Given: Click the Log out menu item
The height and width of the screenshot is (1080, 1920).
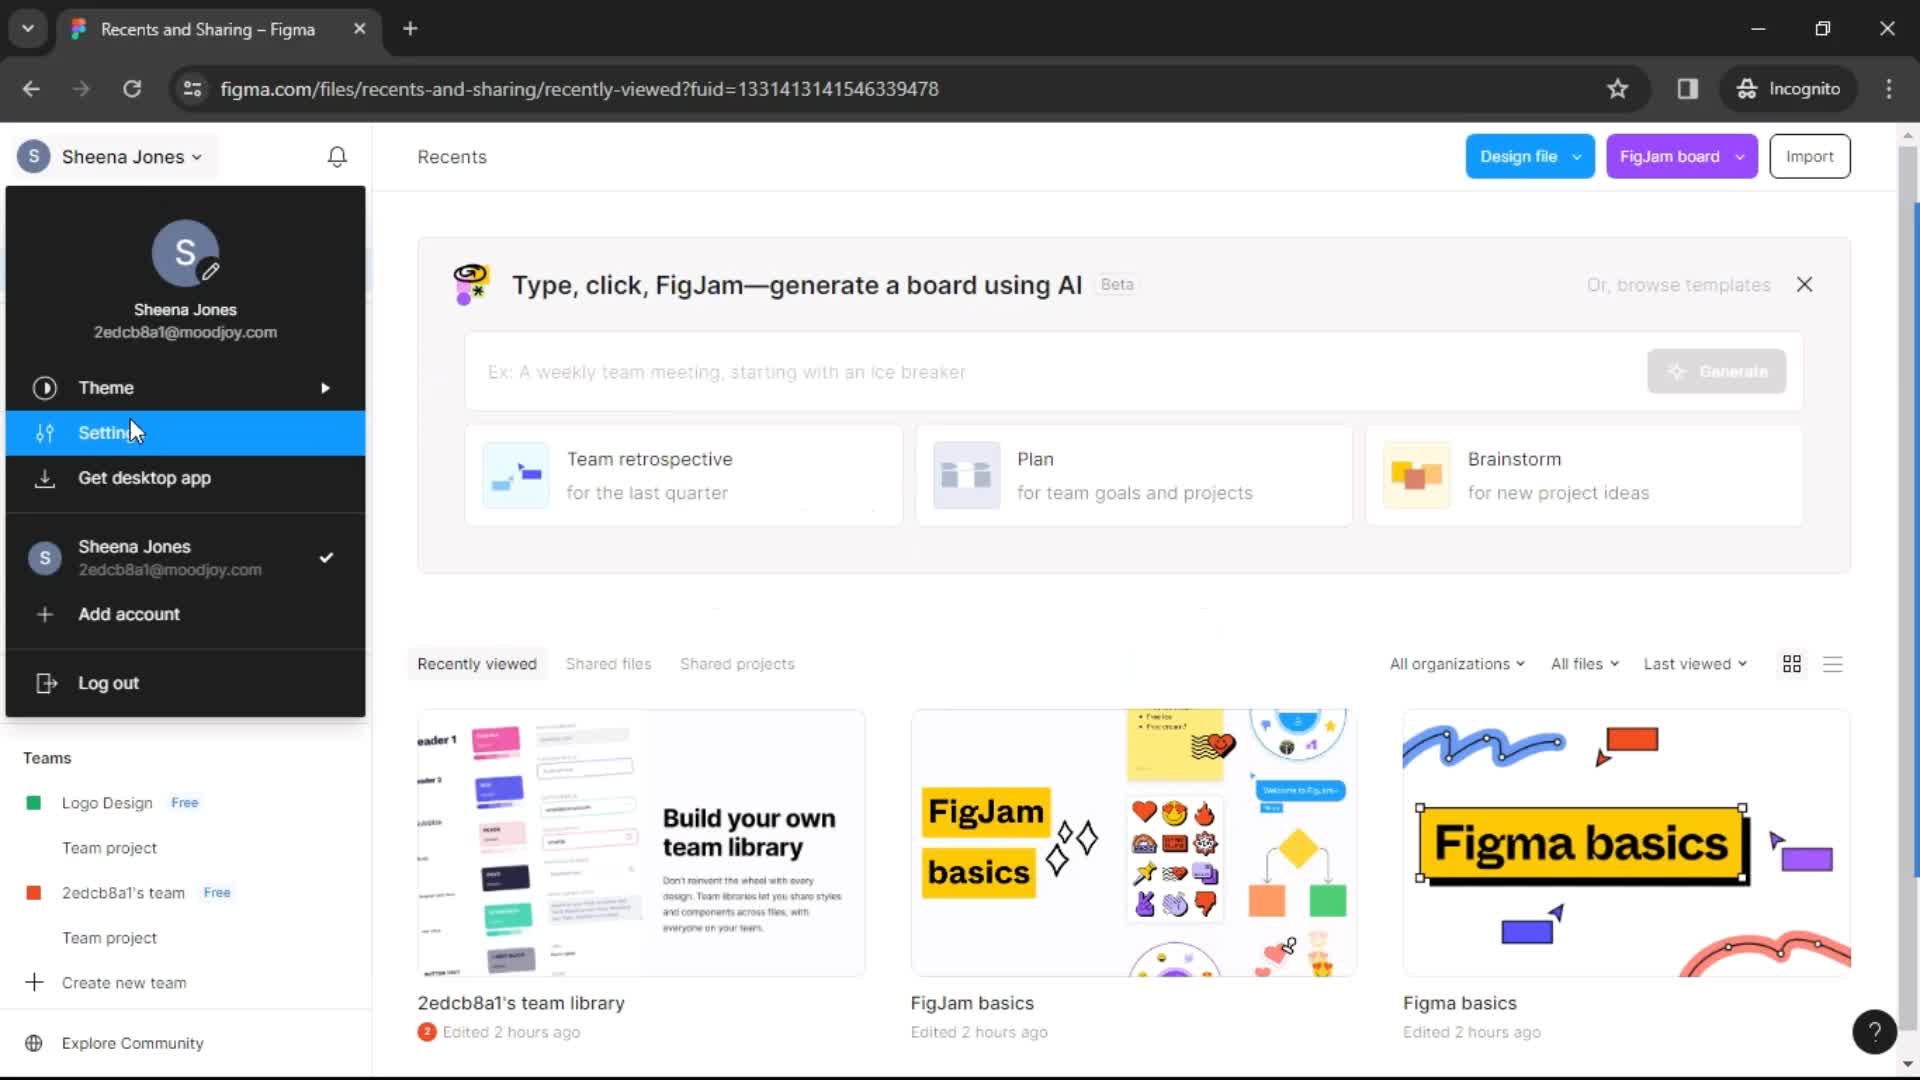Looking at the screenshot, I should [108, 683].
